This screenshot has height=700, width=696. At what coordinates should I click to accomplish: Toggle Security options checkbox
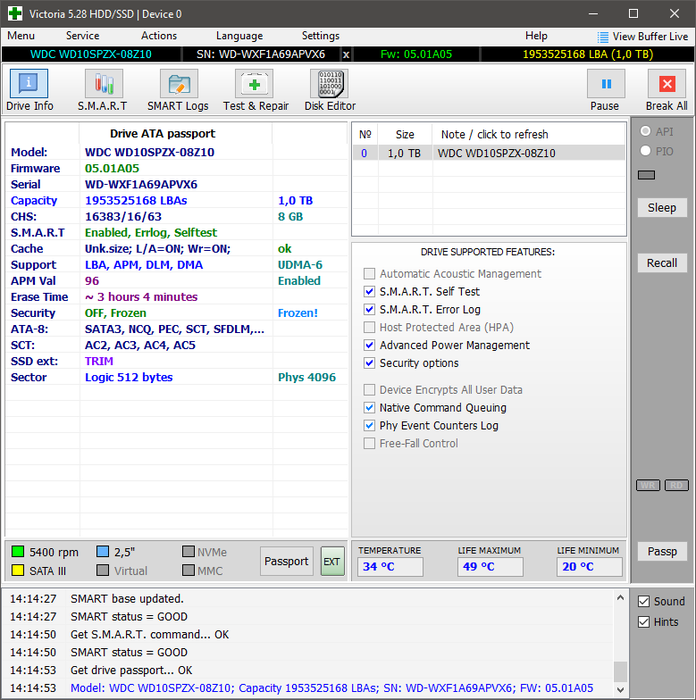point(369,362)
